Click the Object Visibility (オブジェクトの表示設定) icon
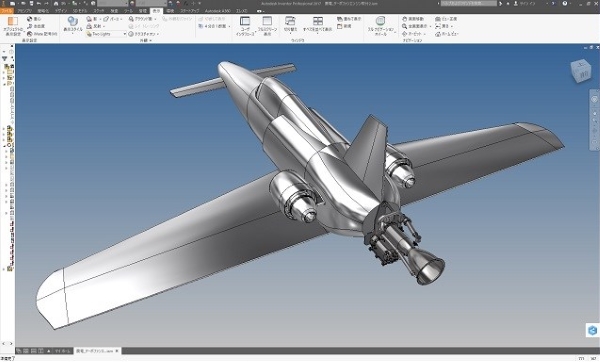 click(x=13, y=26)
